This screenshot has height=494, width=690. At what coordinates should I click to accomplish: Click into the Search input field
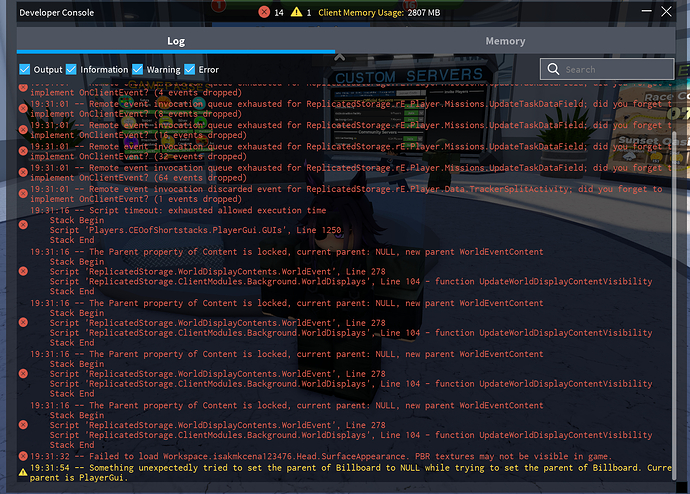coord(610,69)
